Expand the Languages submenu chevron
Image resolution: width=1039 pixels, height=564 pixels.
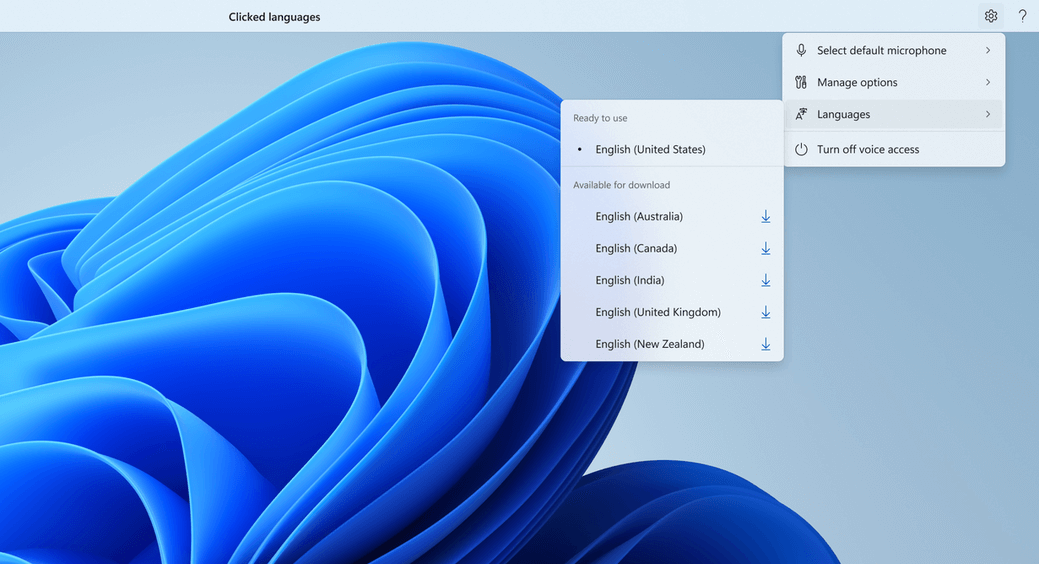pos(988,114)
